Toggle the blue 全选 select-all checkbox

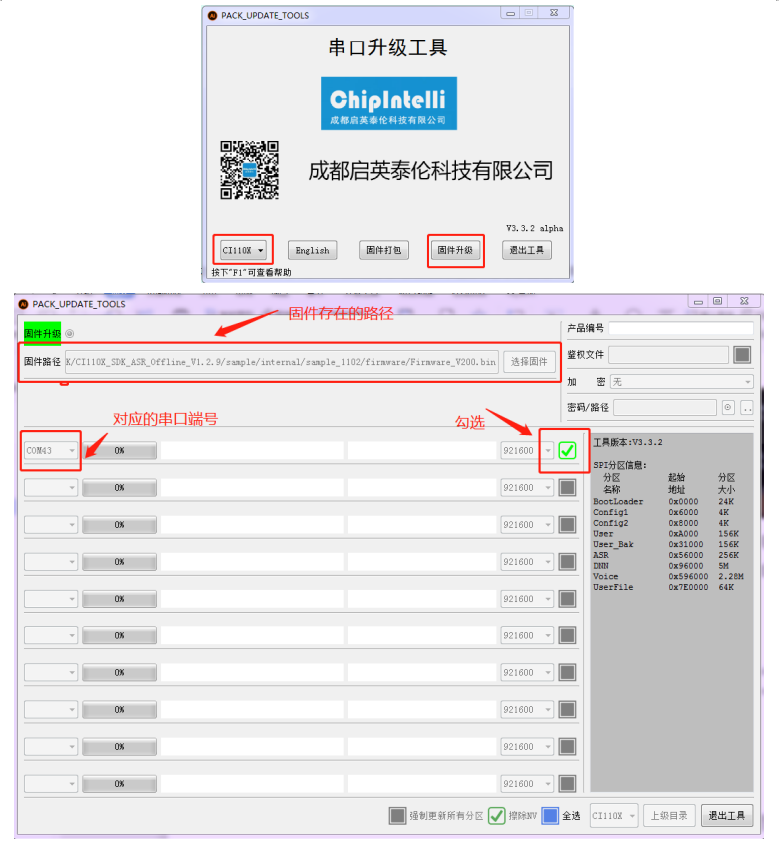550,816
